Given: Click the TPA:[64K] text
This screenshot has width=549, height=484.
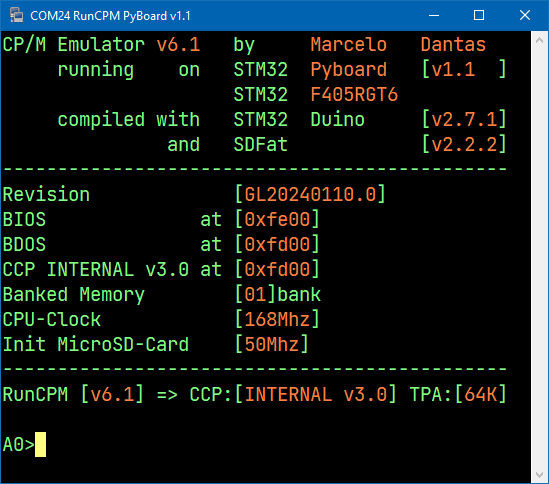Looking at the screenshot, I should [x=458, y=394].
